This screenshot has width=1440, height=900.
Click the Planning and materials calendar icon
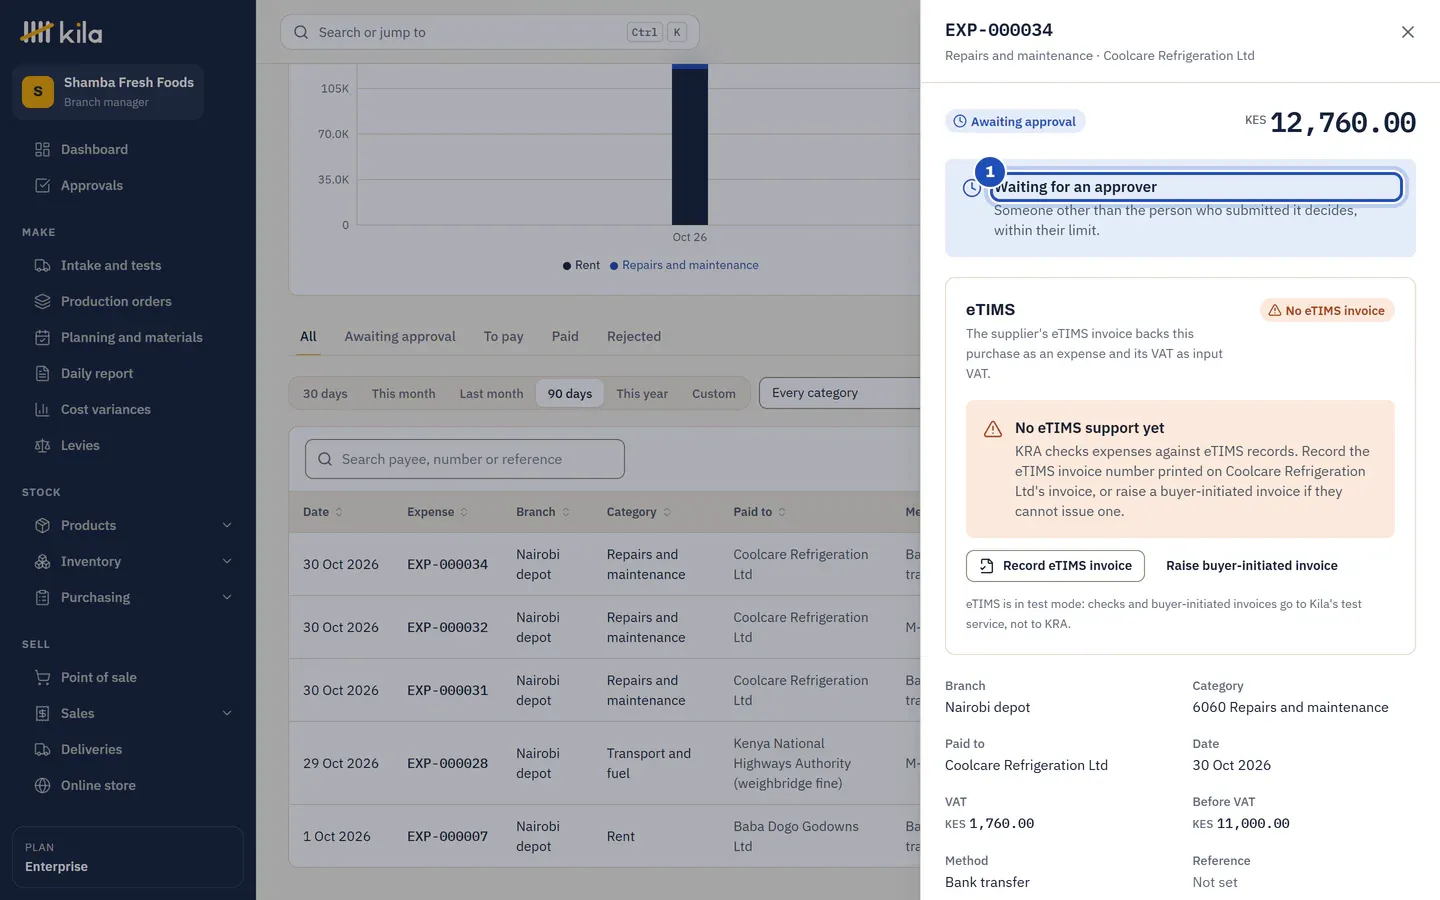(x=42, y=337)
